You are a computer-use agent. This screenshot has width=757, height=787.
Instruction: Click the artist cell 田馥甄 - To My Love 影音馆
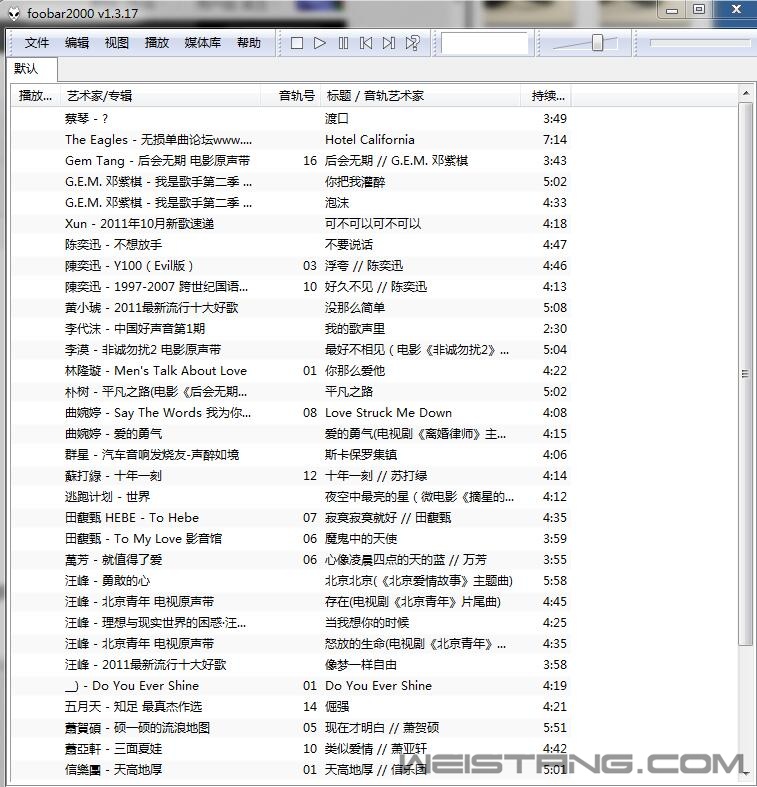144,539
